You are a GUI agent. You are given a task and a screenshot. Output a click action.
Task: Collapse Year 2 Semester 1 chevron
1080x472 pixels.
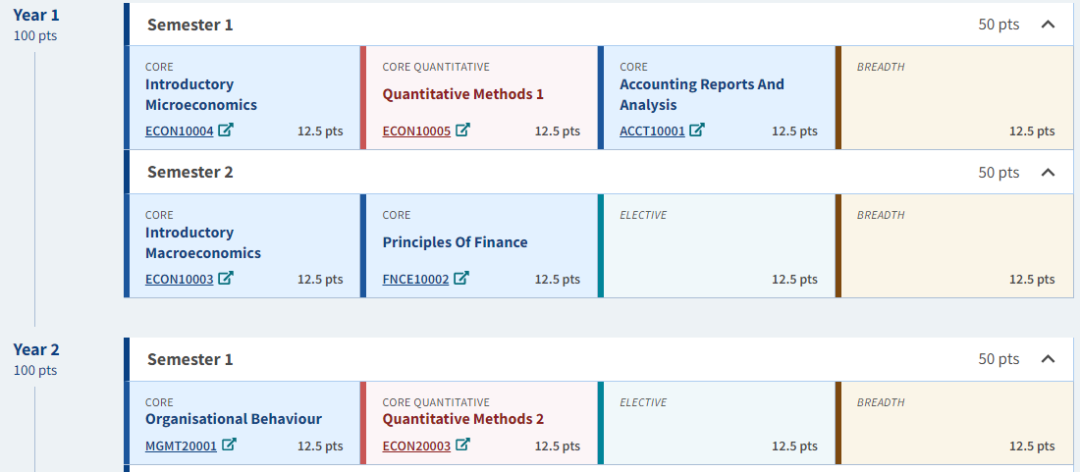click(x=1048, y=359)
